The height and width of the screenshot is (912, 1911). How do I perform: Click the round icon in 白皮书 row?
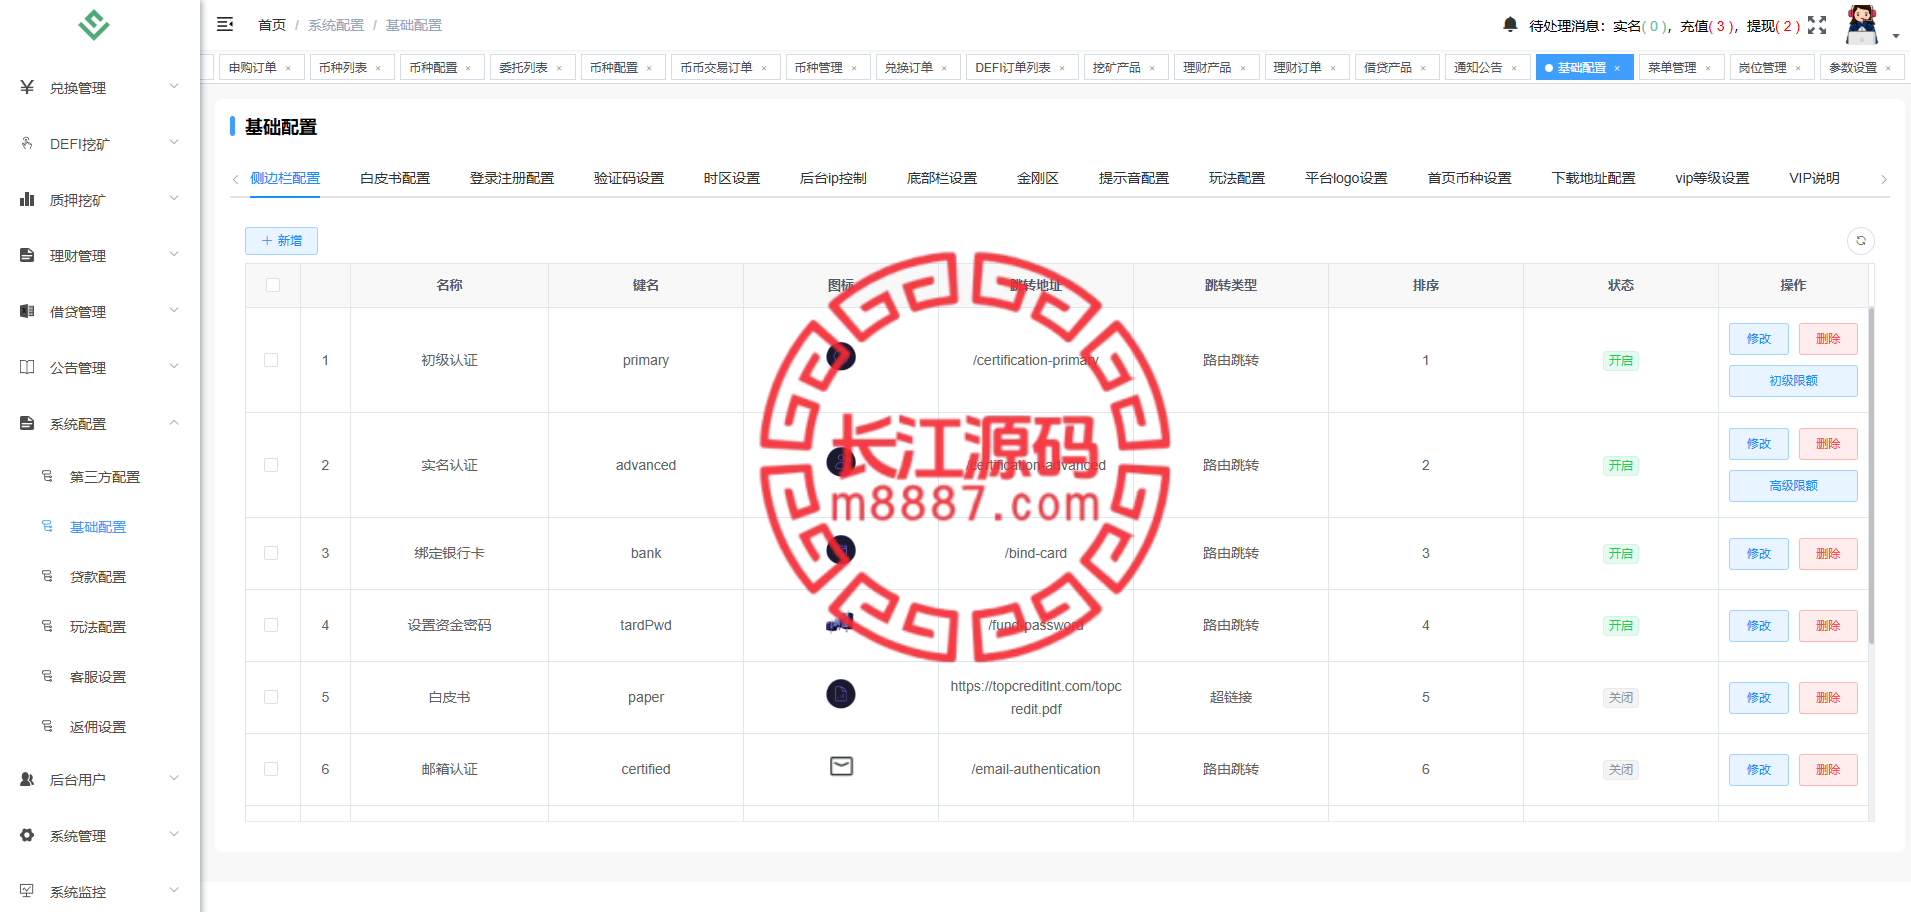(x=841, y=694)
